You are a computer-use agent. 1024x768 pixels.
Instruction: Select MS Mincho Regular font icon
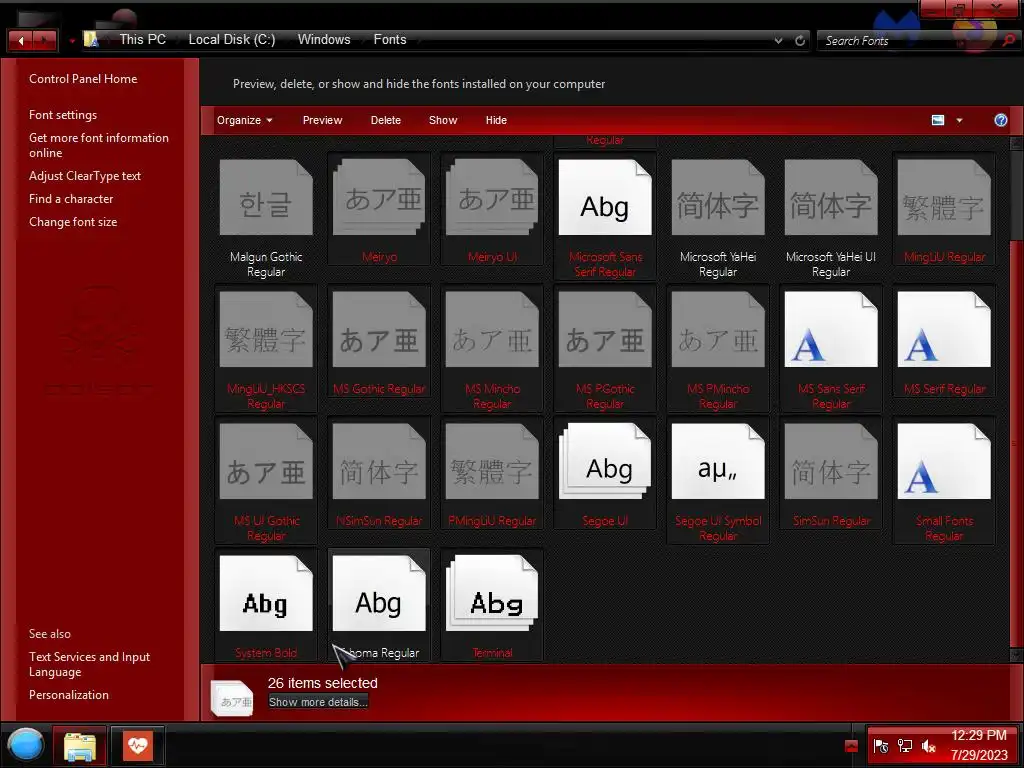pyautogui.click(x=492, y=330)
